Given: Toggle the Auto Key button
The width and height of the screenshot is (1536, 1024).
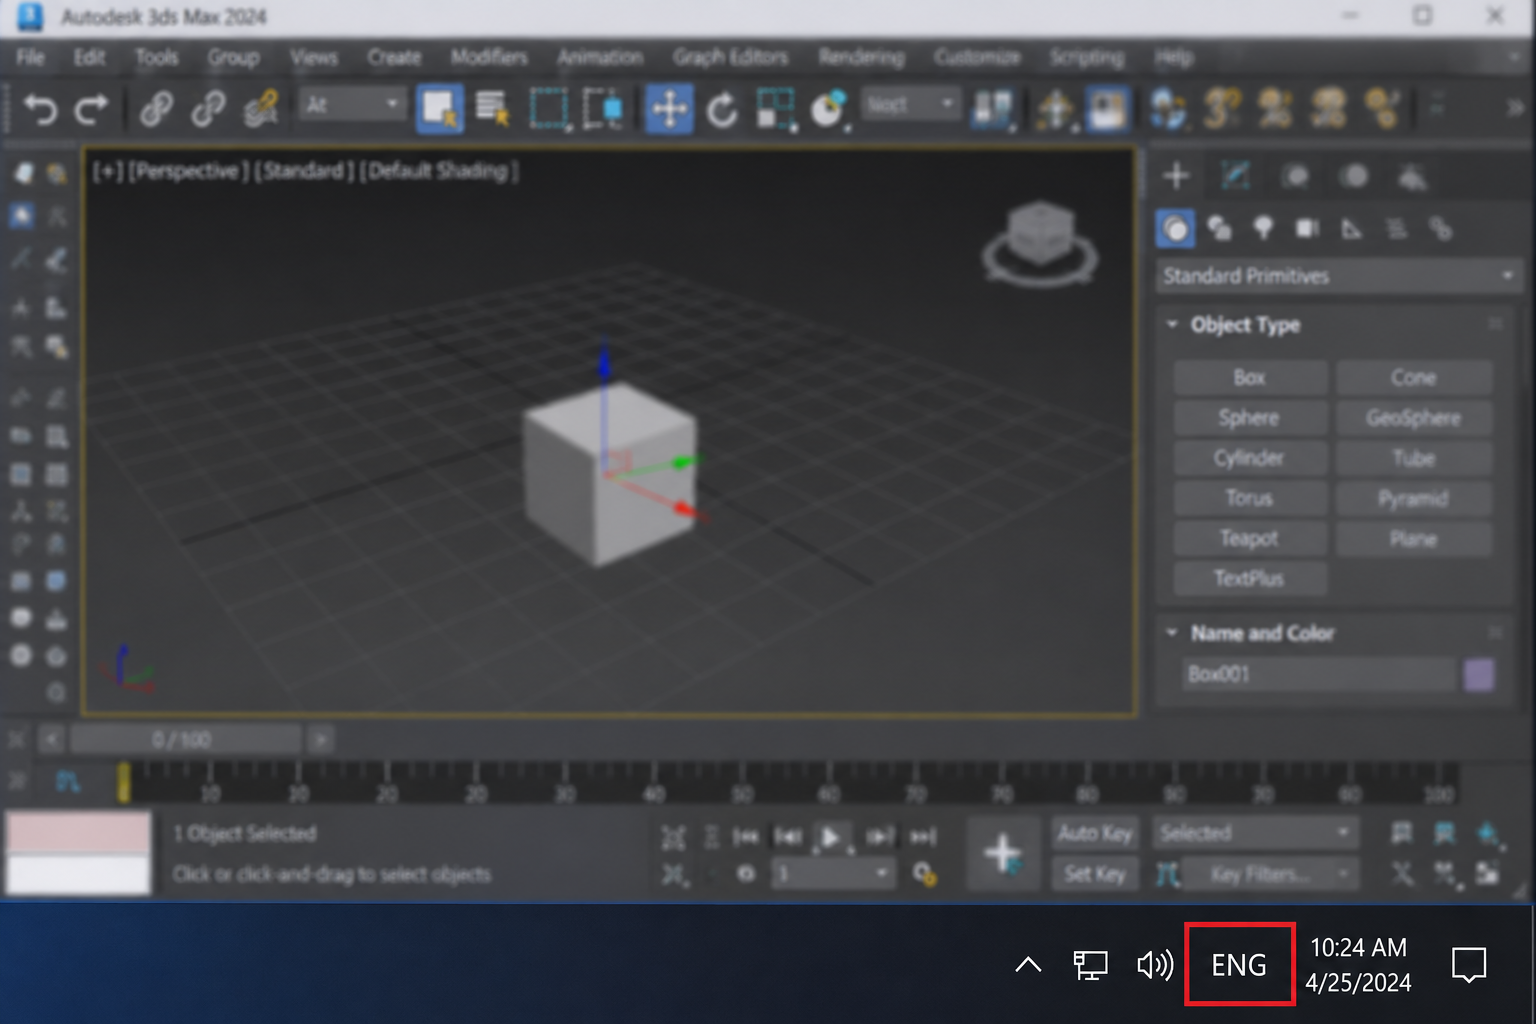Looking at the screenshot, I should coord(1096,833).
